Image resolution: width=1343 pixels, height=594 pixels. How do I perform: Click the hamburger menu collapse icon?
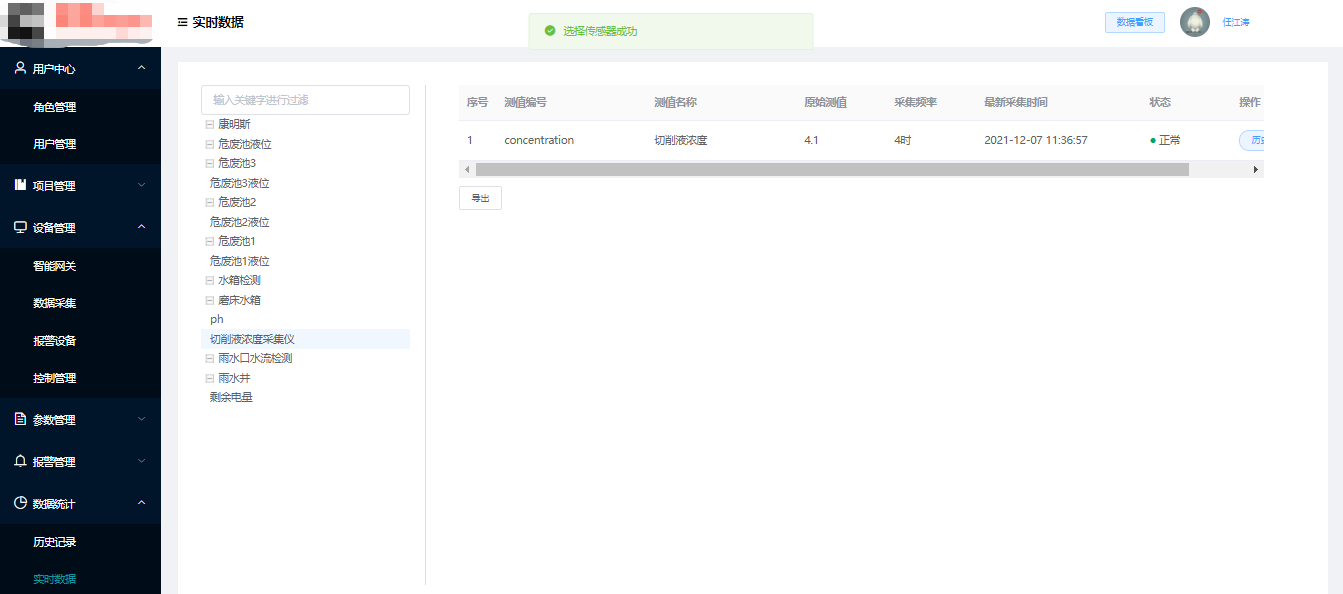point(182,22)
